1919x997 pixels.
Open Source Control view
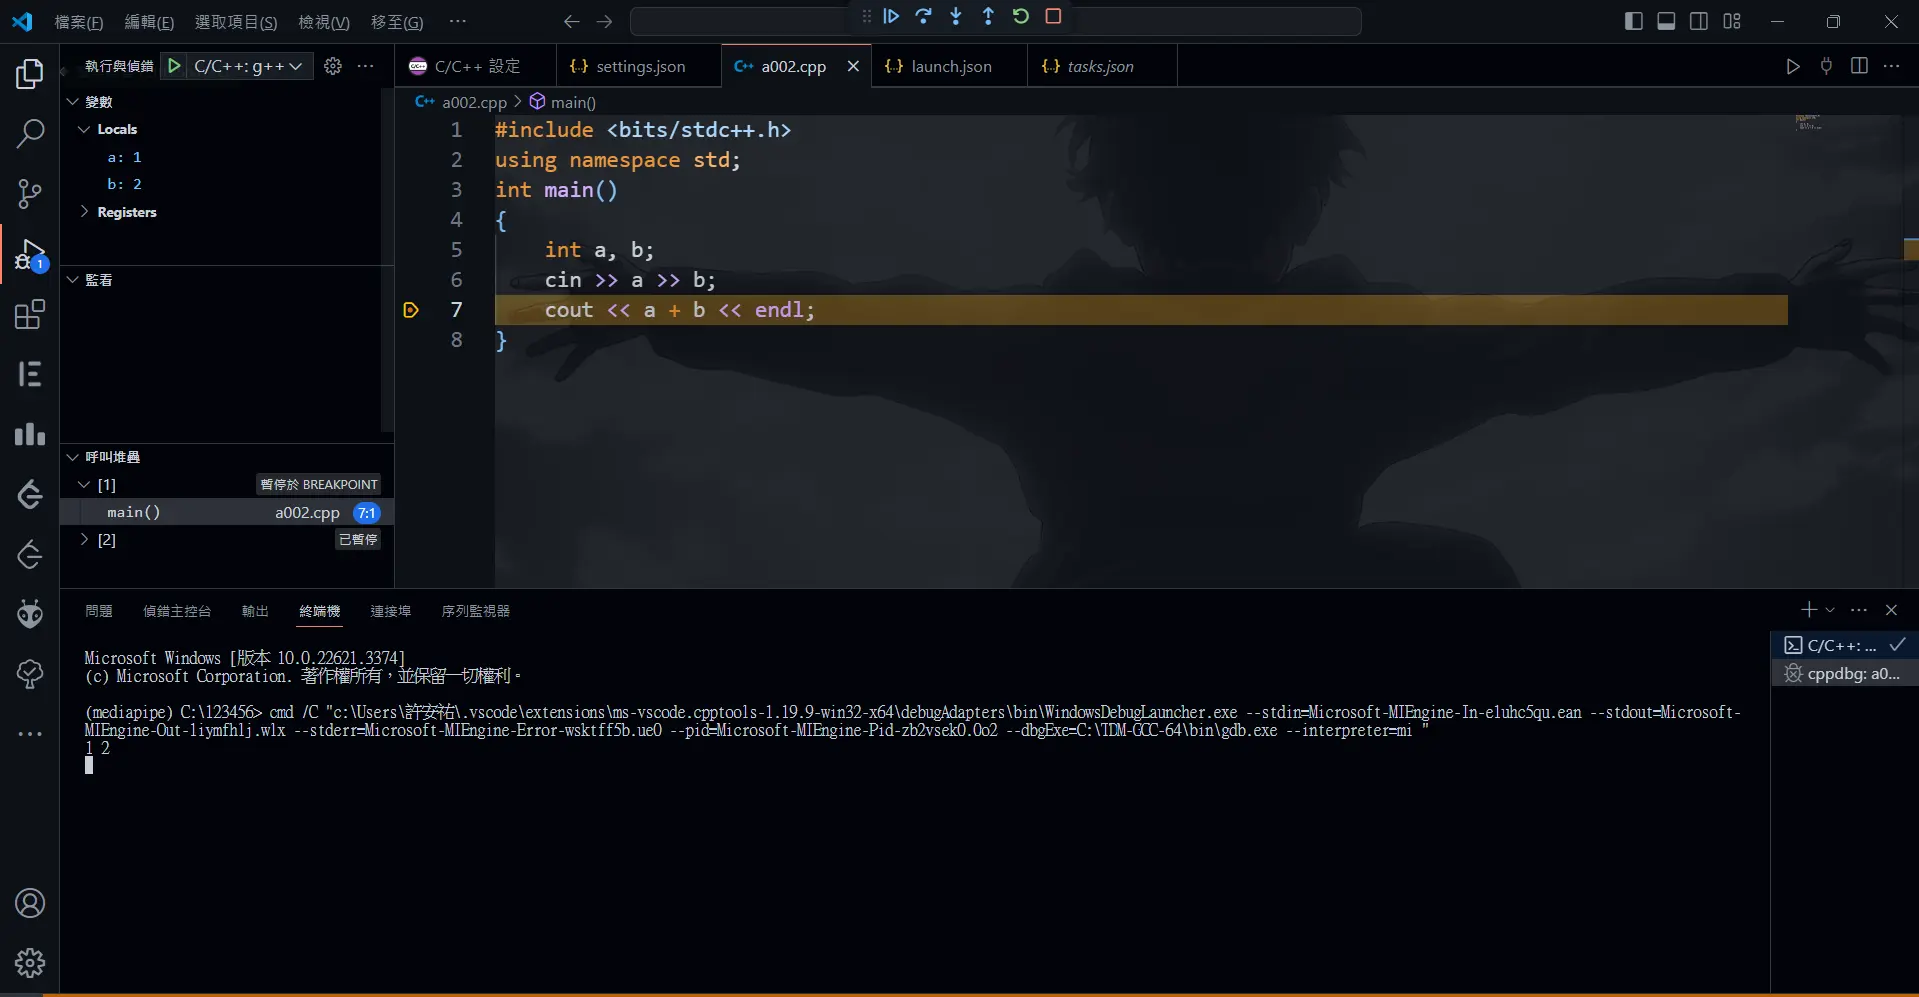point(30,194)
